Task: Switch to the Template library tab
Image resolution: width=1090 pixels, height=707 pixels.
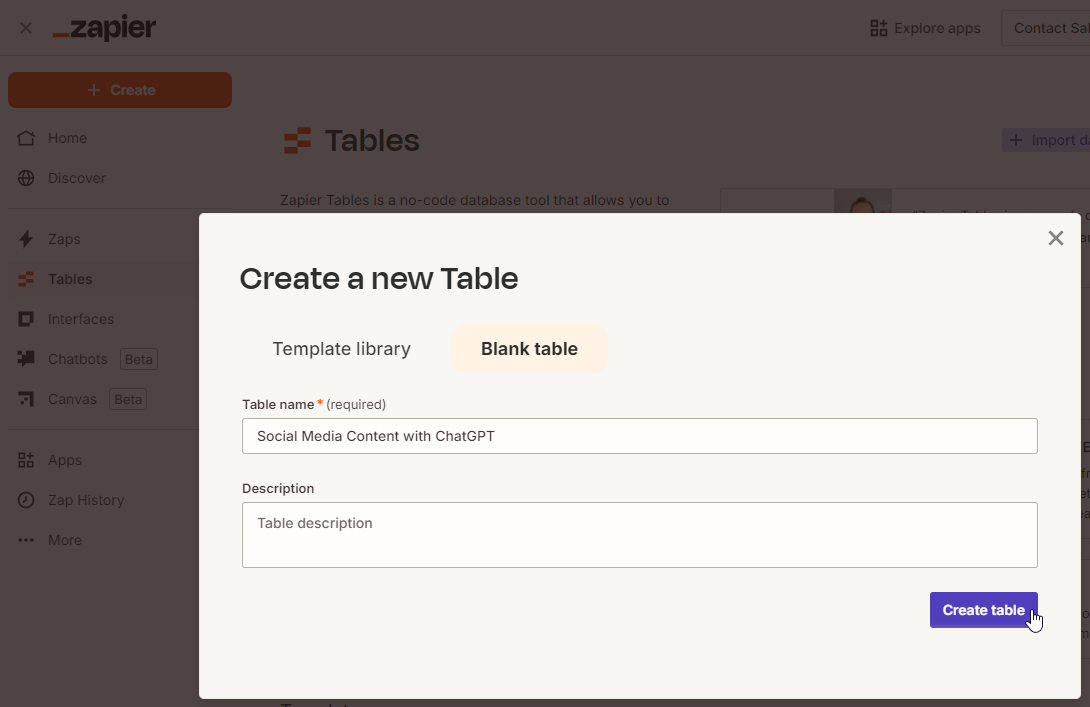Action: pos(341,349)
